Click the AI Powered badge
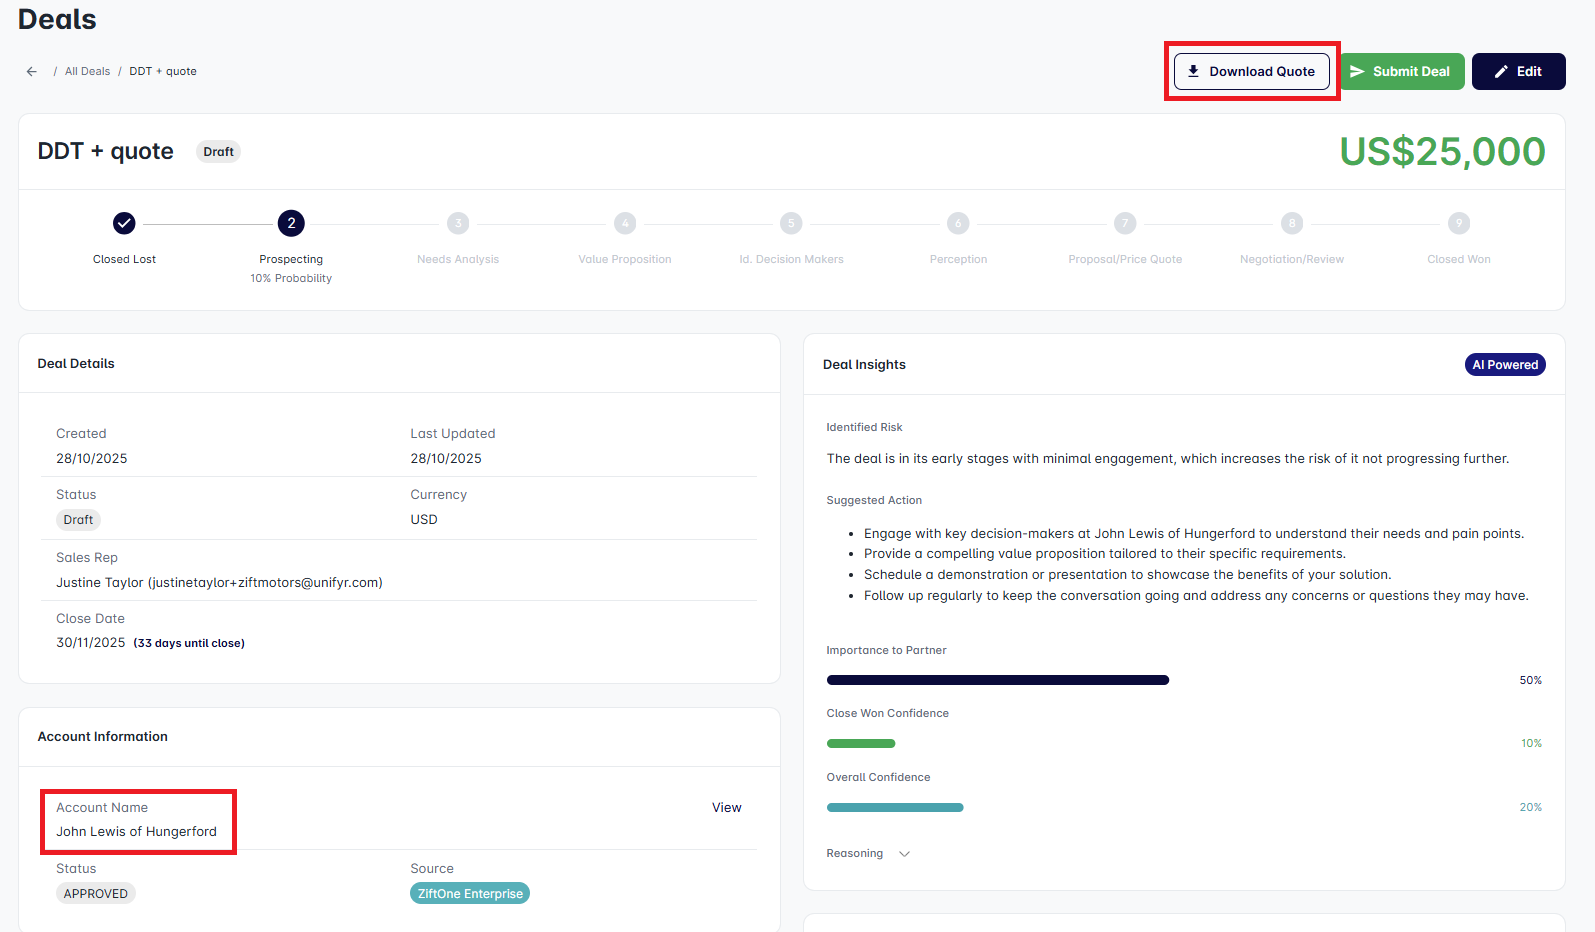Image resolution: width=1595 pixels, height=932 pixels. 1504,365
